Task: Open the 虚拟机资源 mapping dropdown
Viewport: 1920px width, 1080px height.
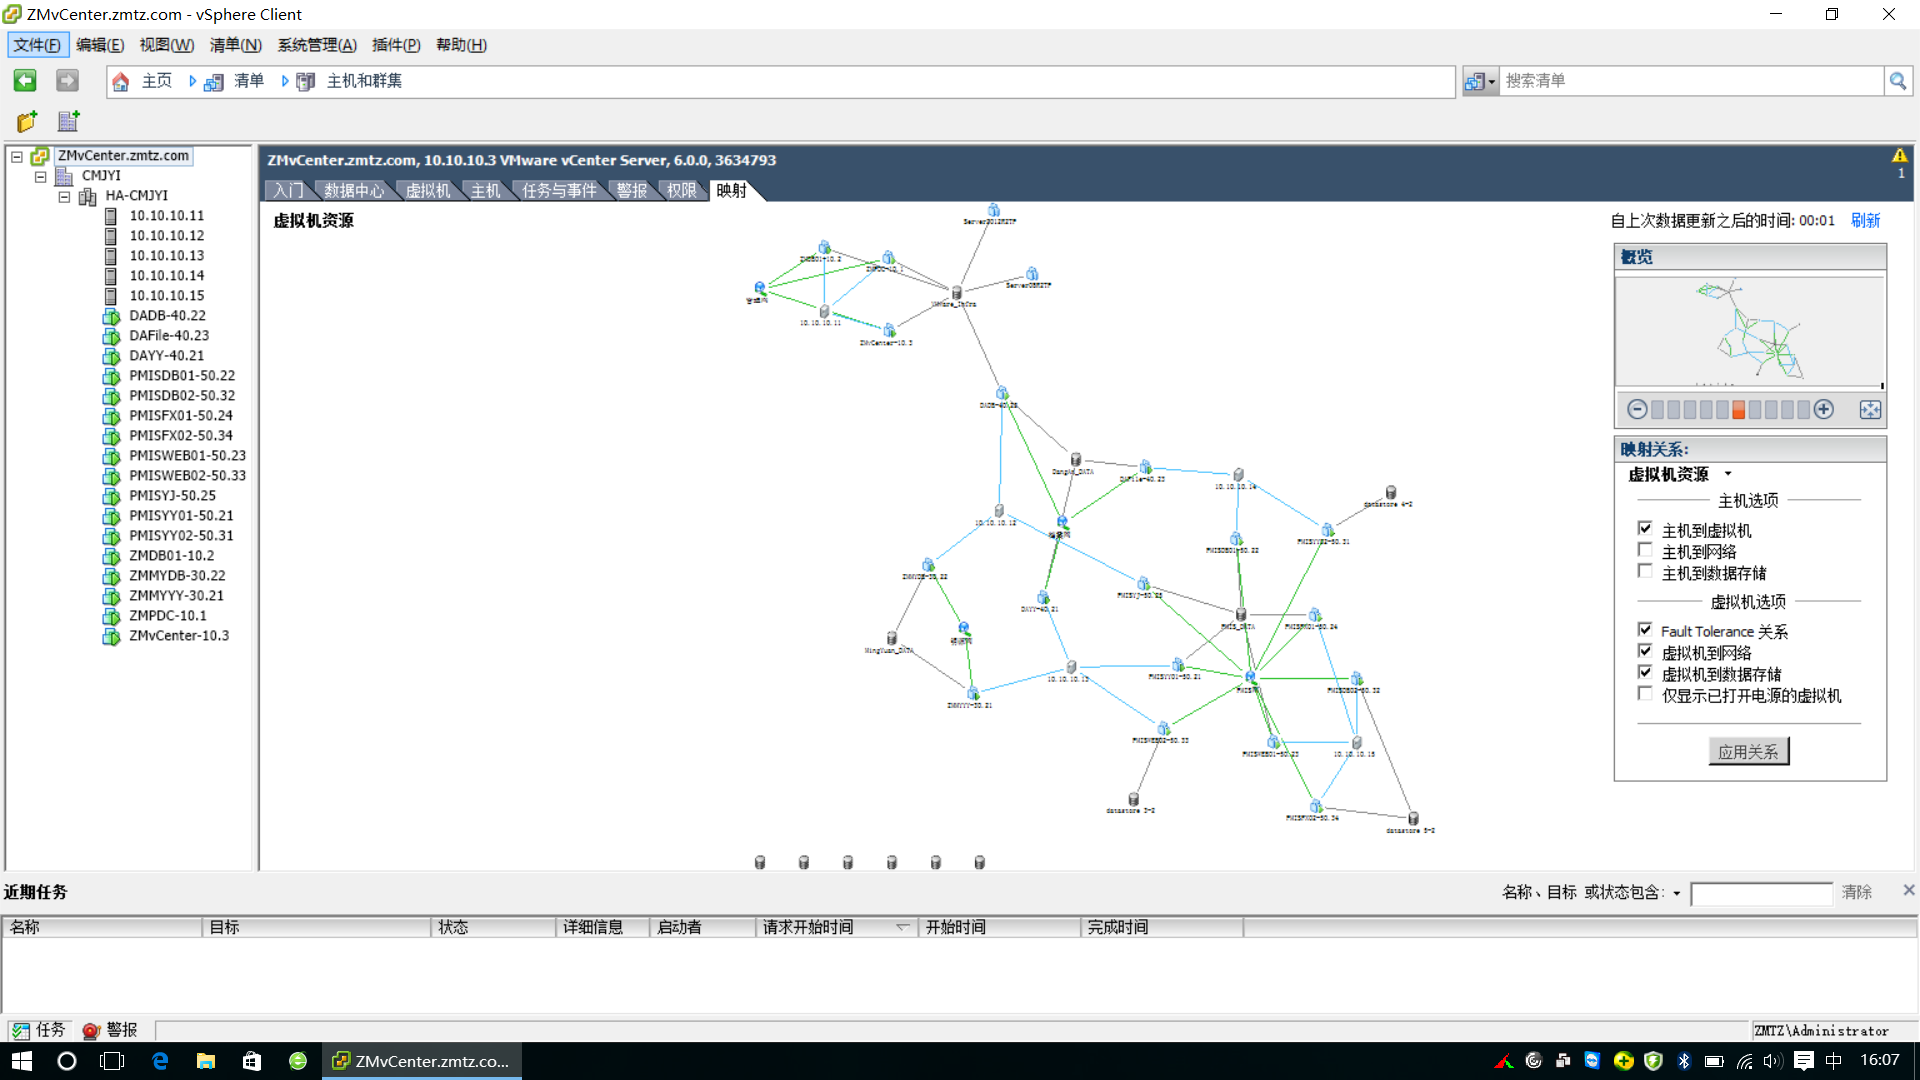Action: pyautogui.click(x=1727, y=474)
